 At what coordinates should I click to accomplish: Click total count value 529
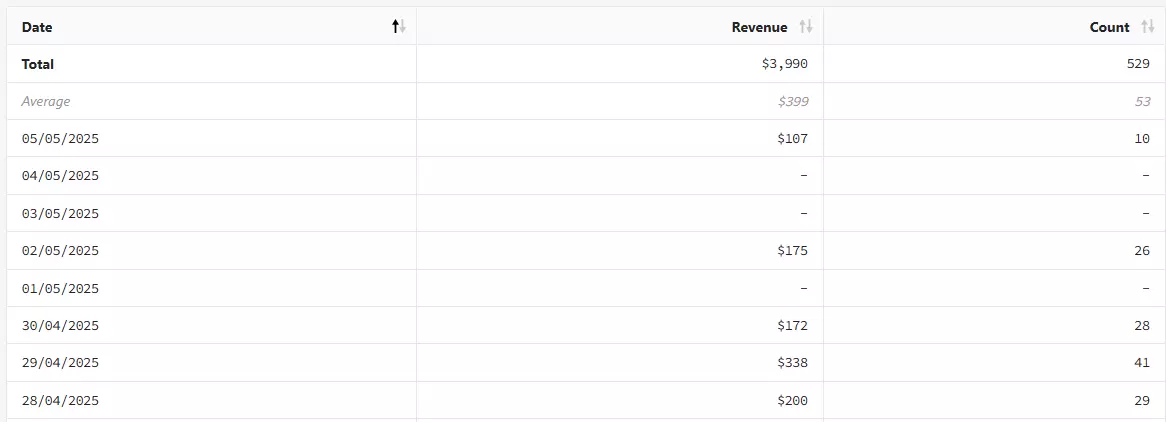(x=1138, y=64)
